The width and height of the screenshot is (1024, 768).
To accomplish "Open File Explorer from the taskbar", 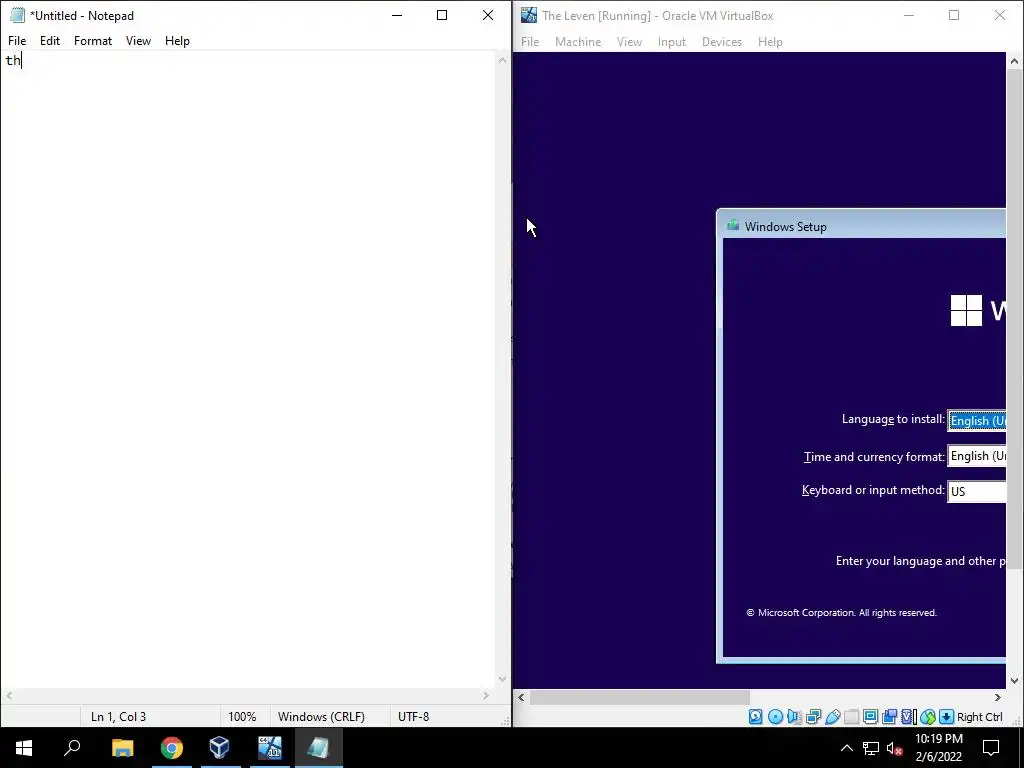I will (x=122, y=748).
